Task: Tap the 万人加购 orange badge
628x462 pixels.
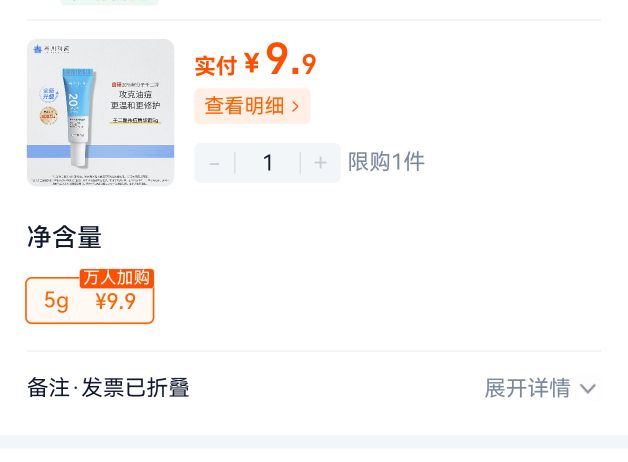Action: coord(117,278)
